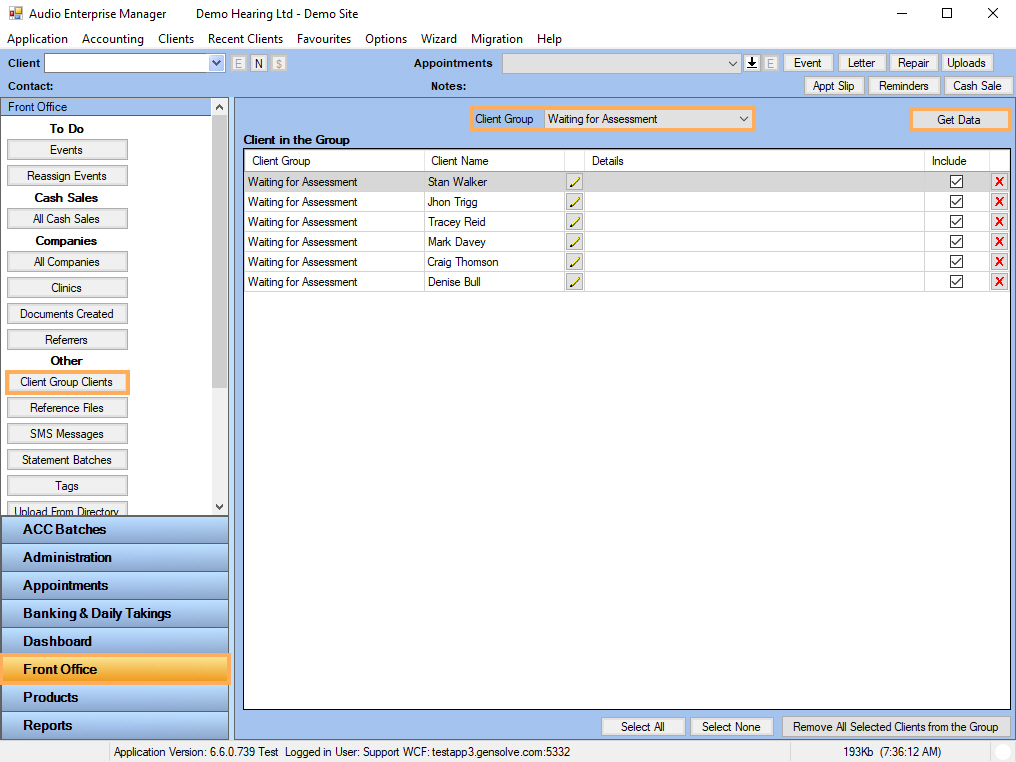Click the E icon next to the Client field
The height and width of the screenshot is (762, 1016).
tap(238, 62)
